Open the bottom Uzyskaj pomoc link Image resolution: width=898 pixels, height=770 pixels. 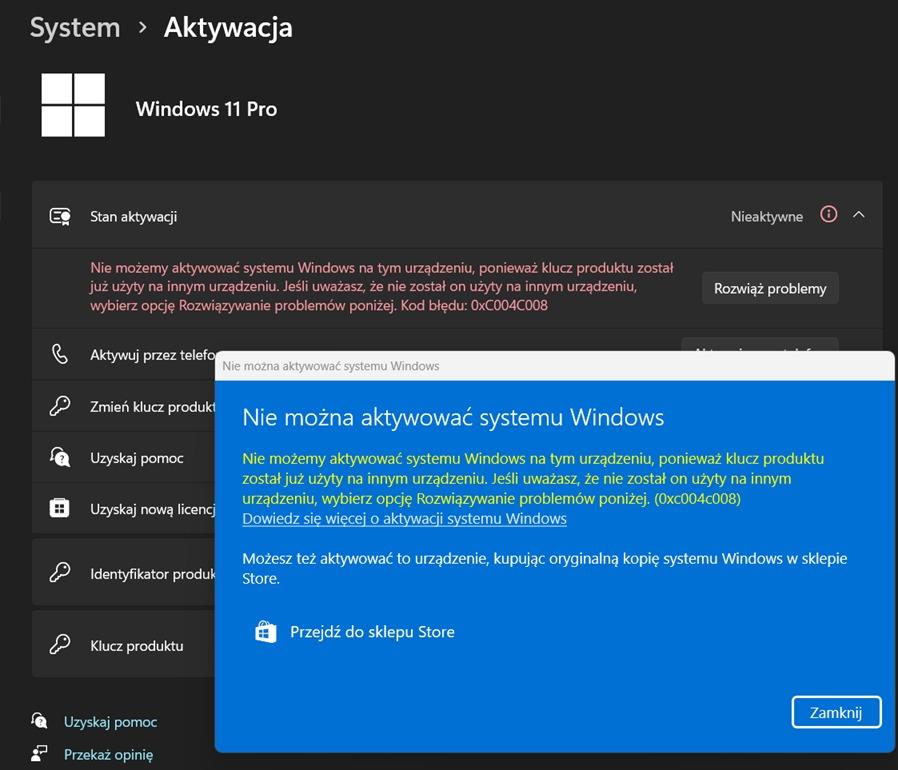[111, 721]
